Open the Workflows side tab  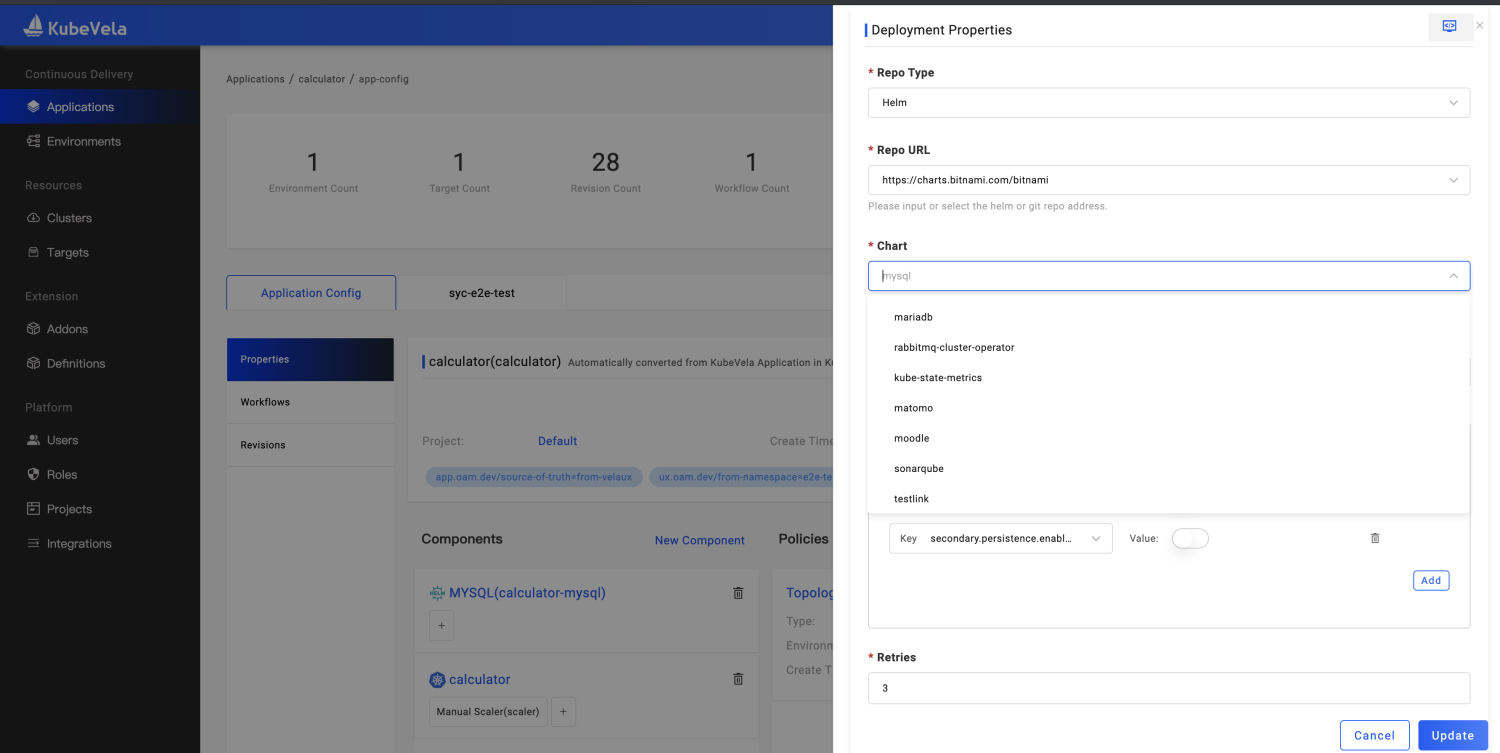pyautogui.click(x=265, y=402)
